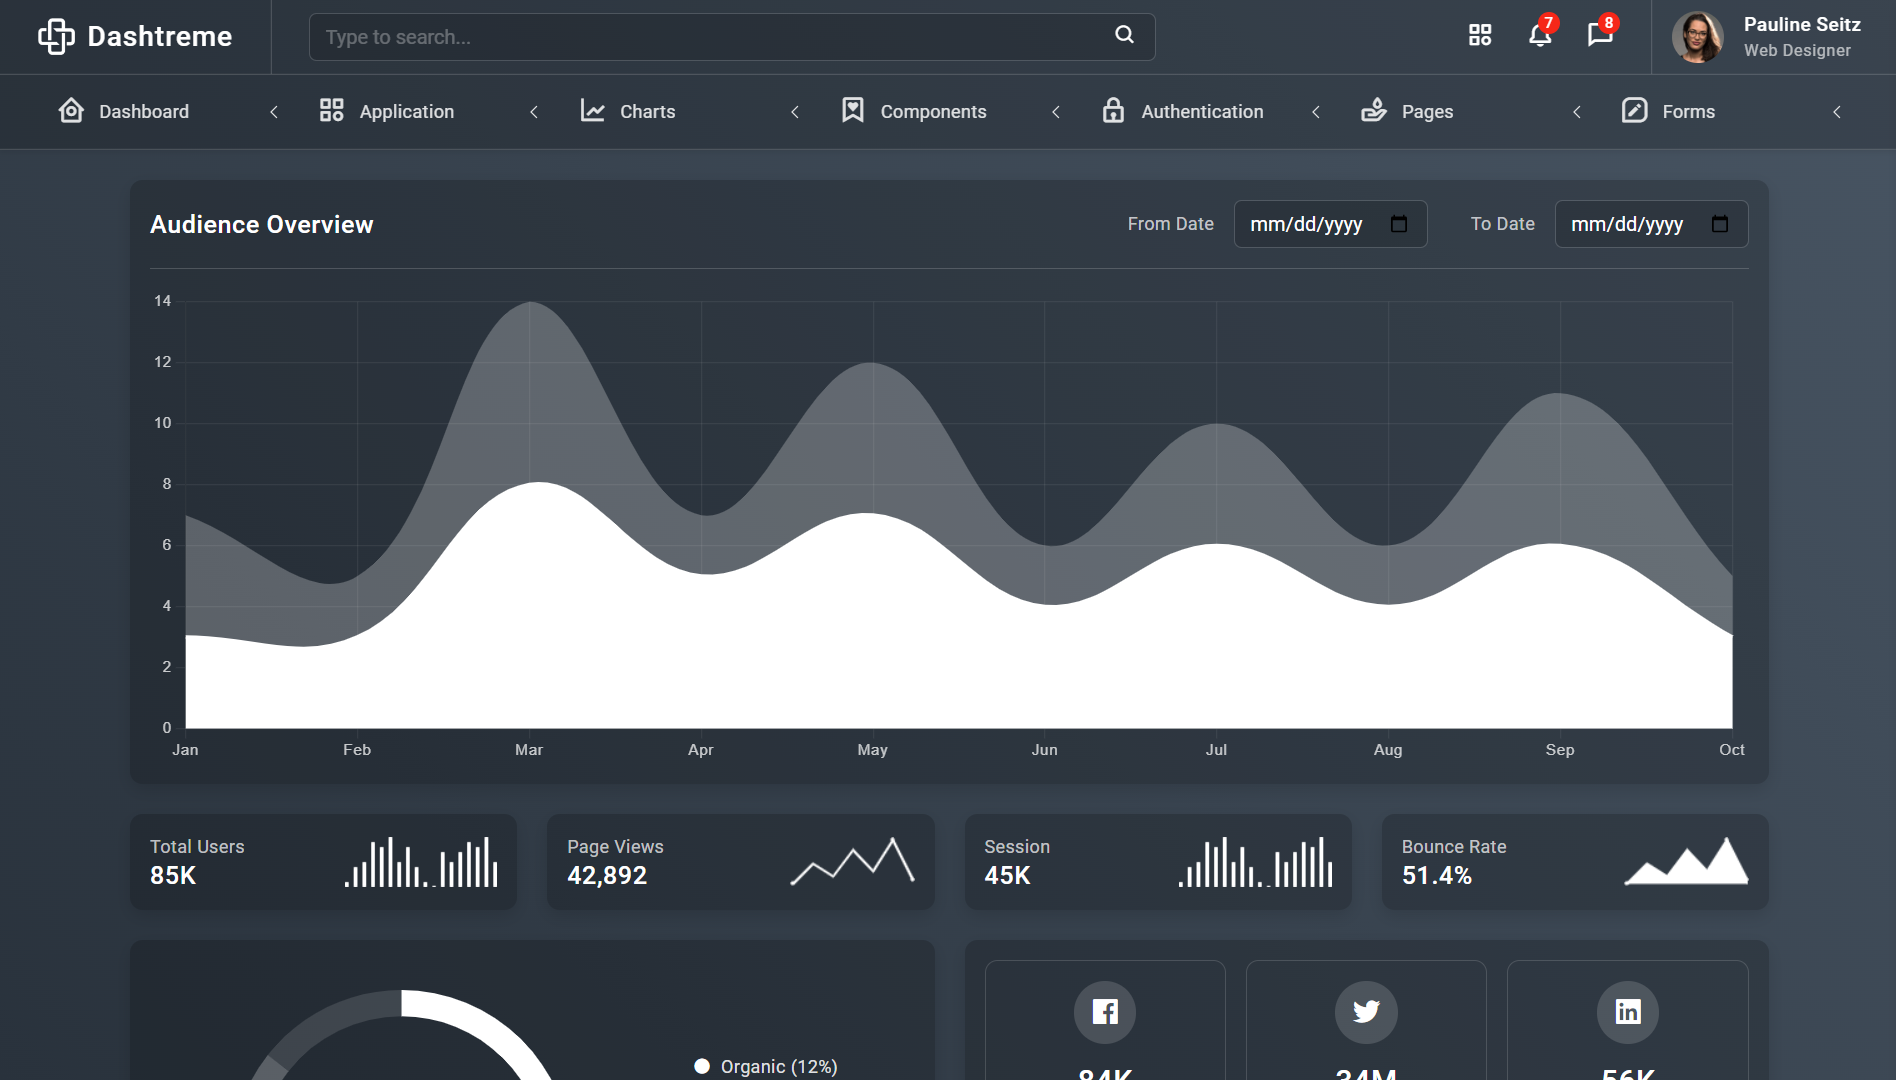
Task: Open the Application menu
Action: tap(406, 112)
